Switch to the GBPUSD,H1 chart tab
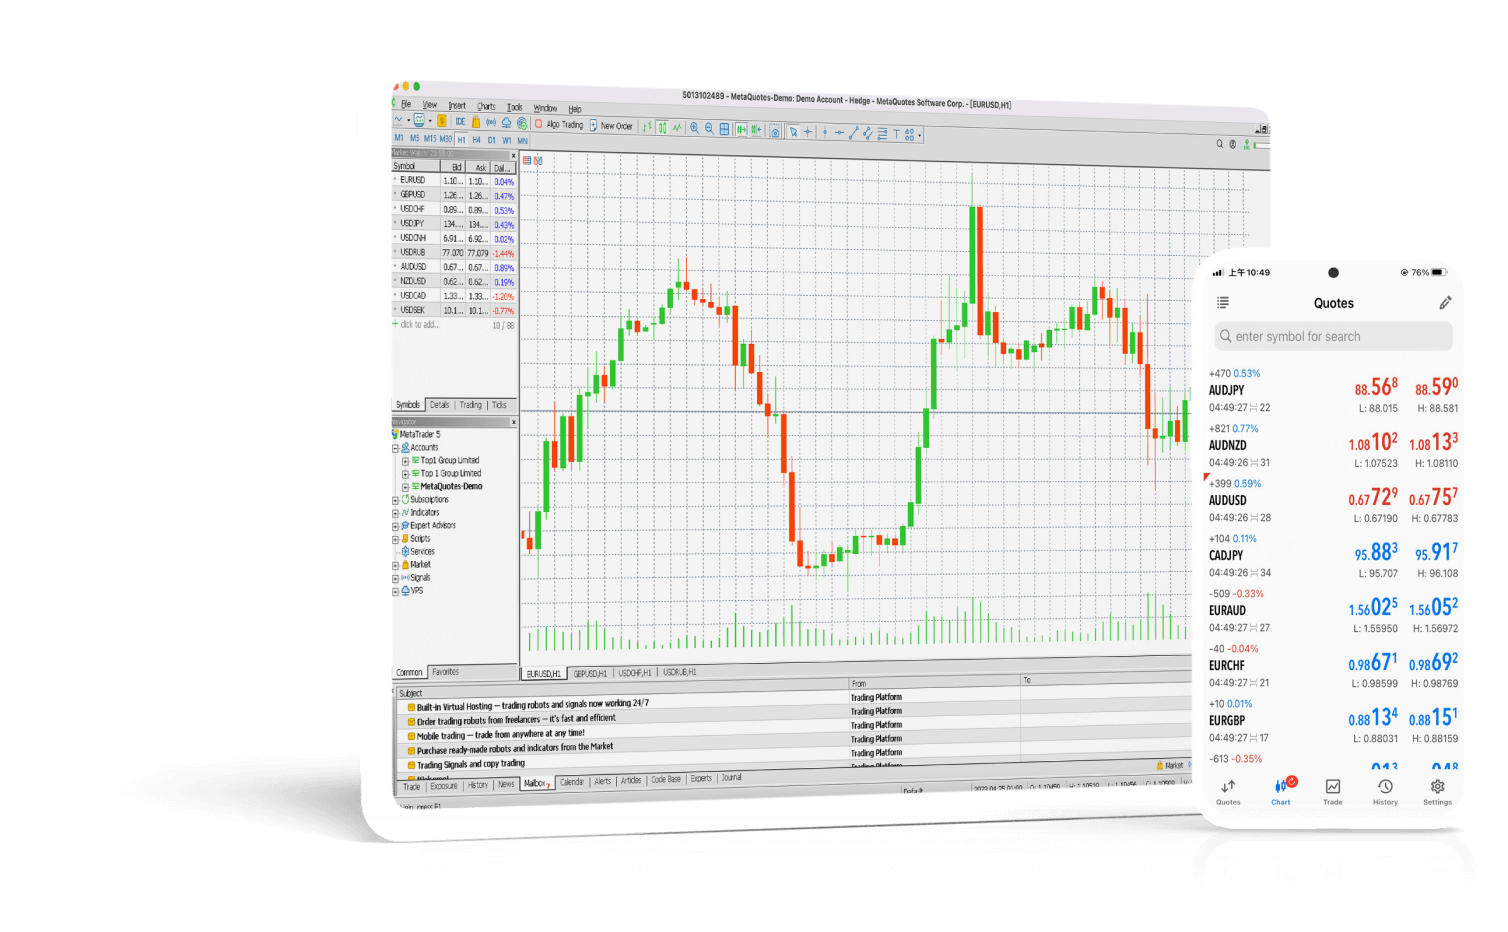1508x932 pixels. [589, 673]
